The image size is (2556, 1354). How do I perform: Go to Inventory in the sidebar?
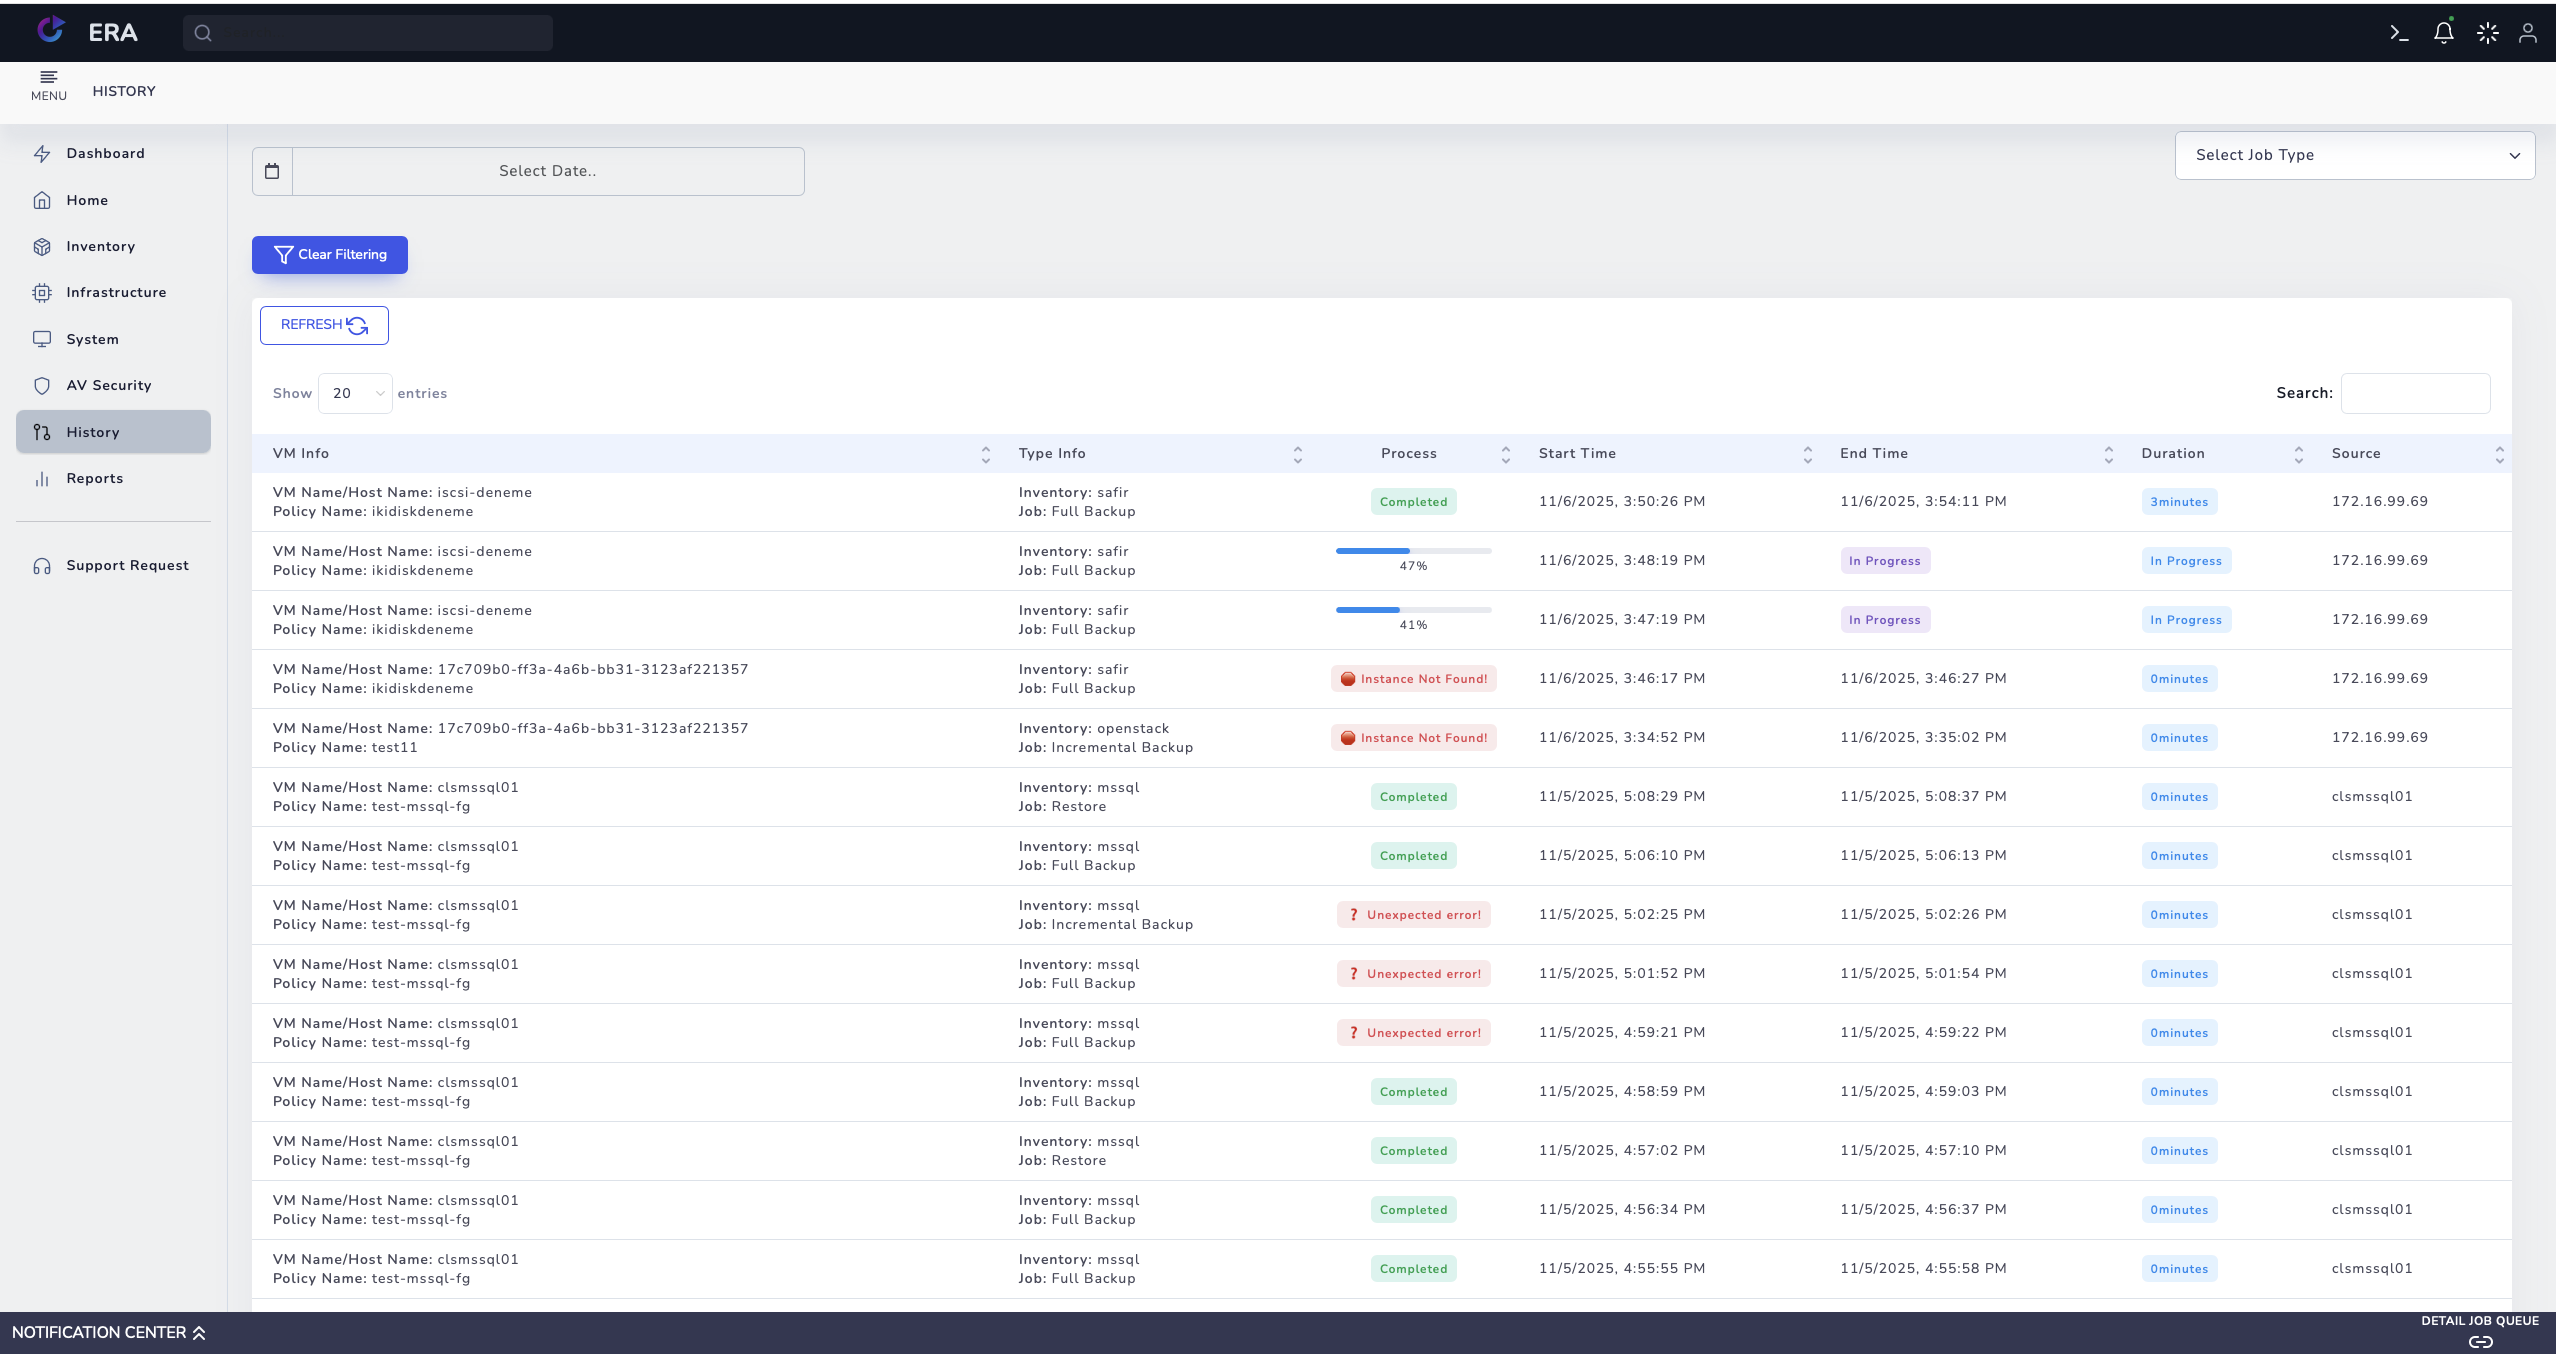point(100,246)
